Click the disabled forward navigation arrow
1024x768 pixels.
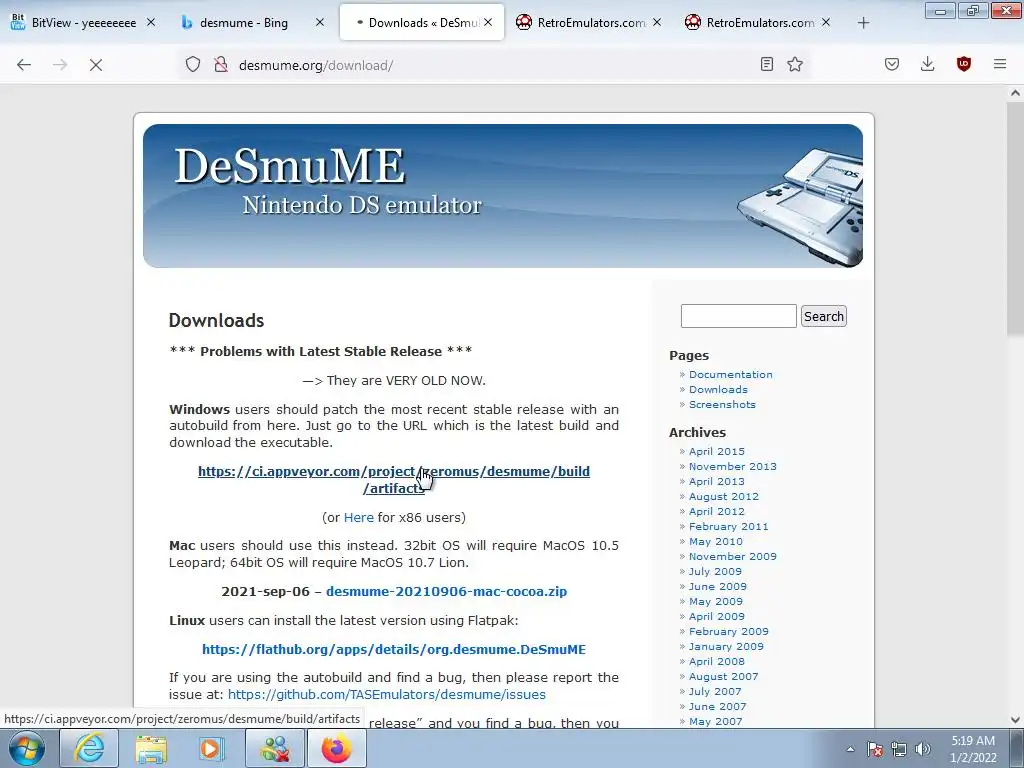(x=60, y=65)
